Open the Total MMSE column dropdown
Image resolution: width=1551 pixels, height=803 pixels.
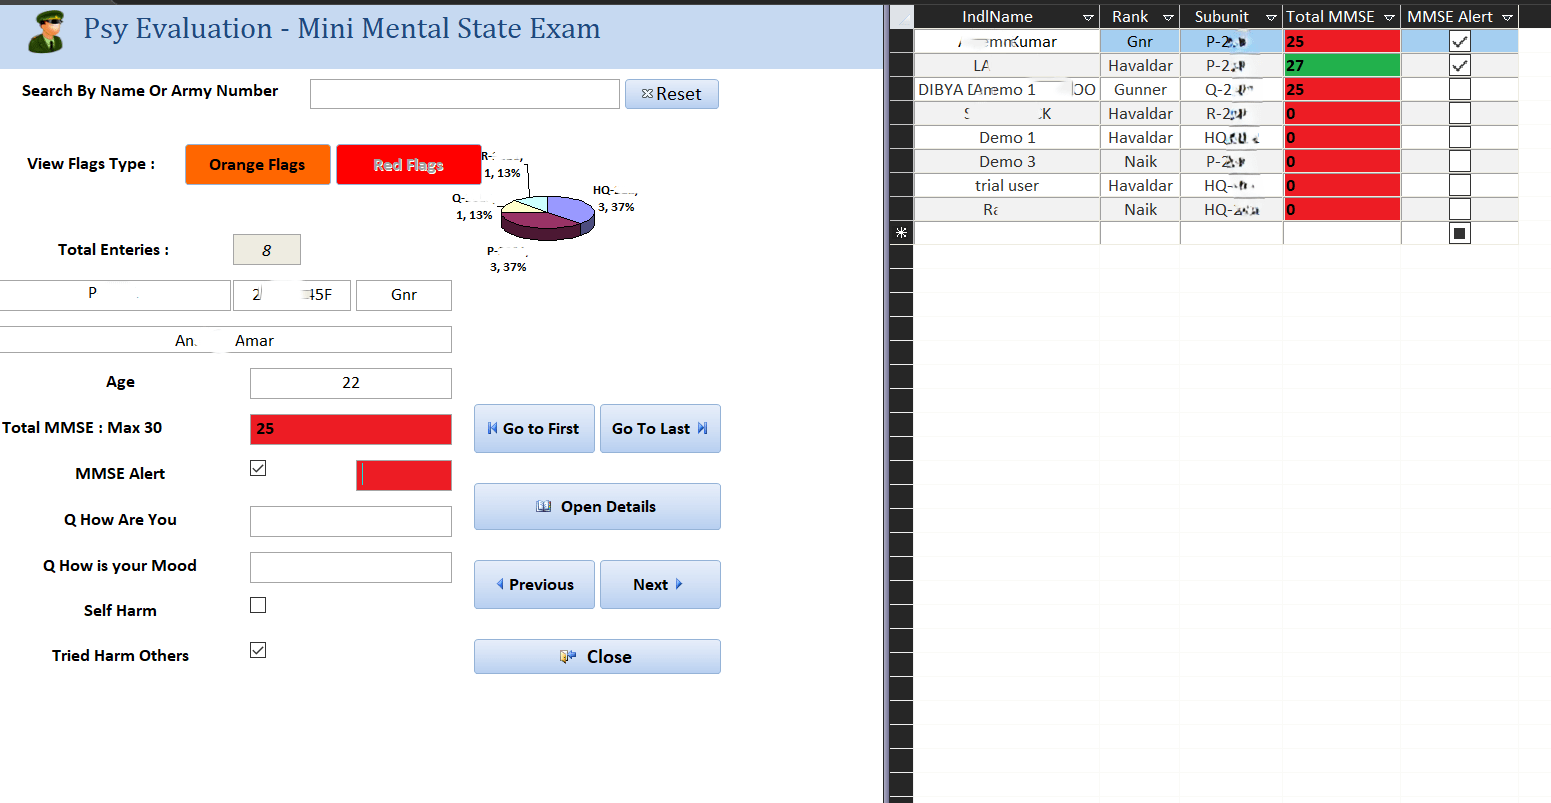[1389, 17]
